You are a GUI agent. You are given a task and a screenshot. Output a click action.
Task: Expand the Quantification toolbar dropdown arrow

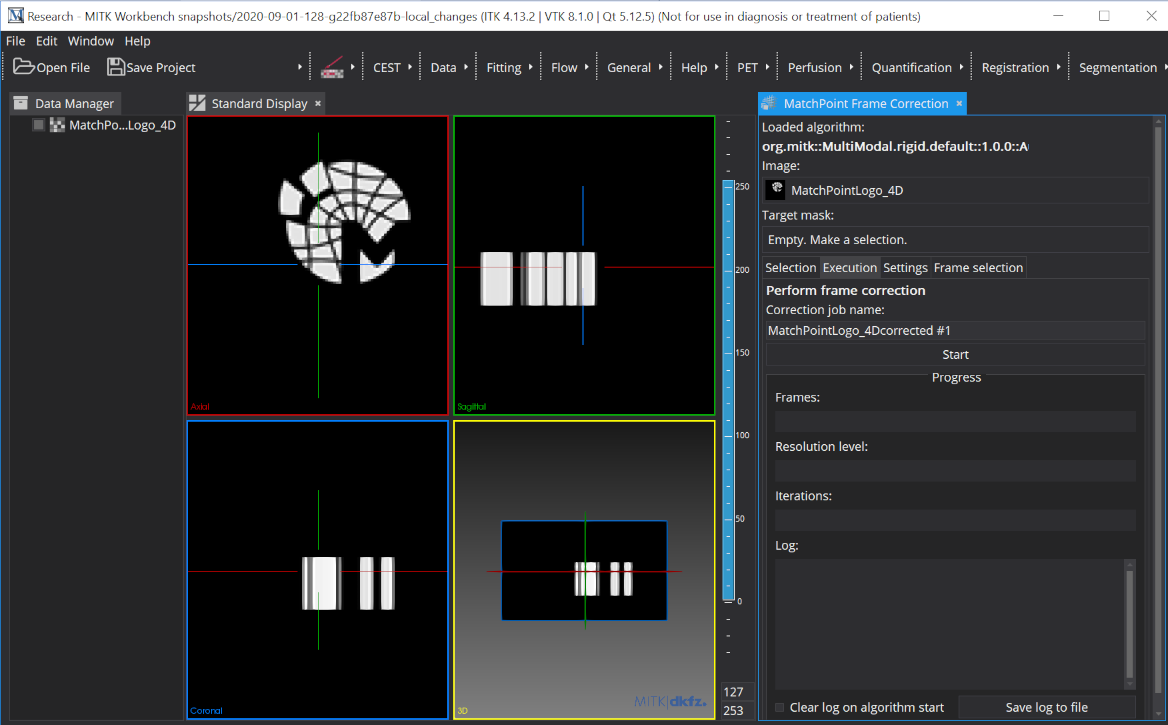pos(961,67)
